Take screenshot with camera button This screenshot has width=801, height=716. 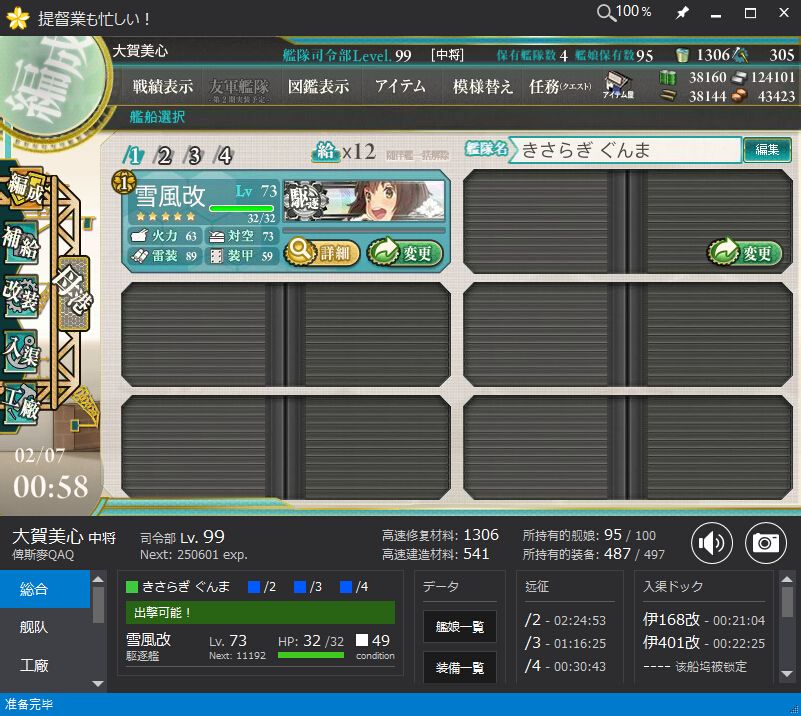click(765, 543)
